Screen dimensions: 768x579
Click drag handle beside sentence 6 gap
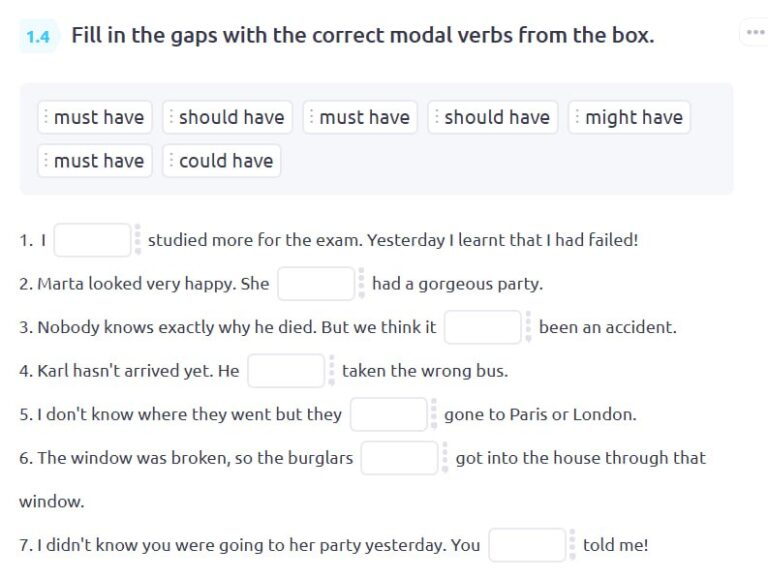445,458
